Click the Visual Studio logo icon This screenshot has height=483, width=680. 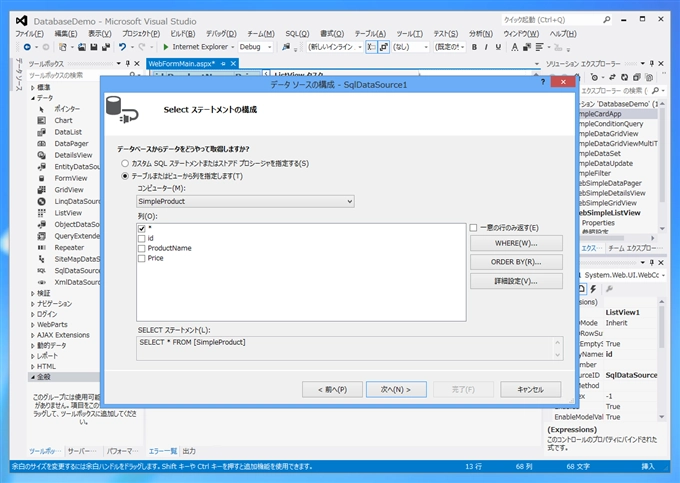click(x=22, y=21)
